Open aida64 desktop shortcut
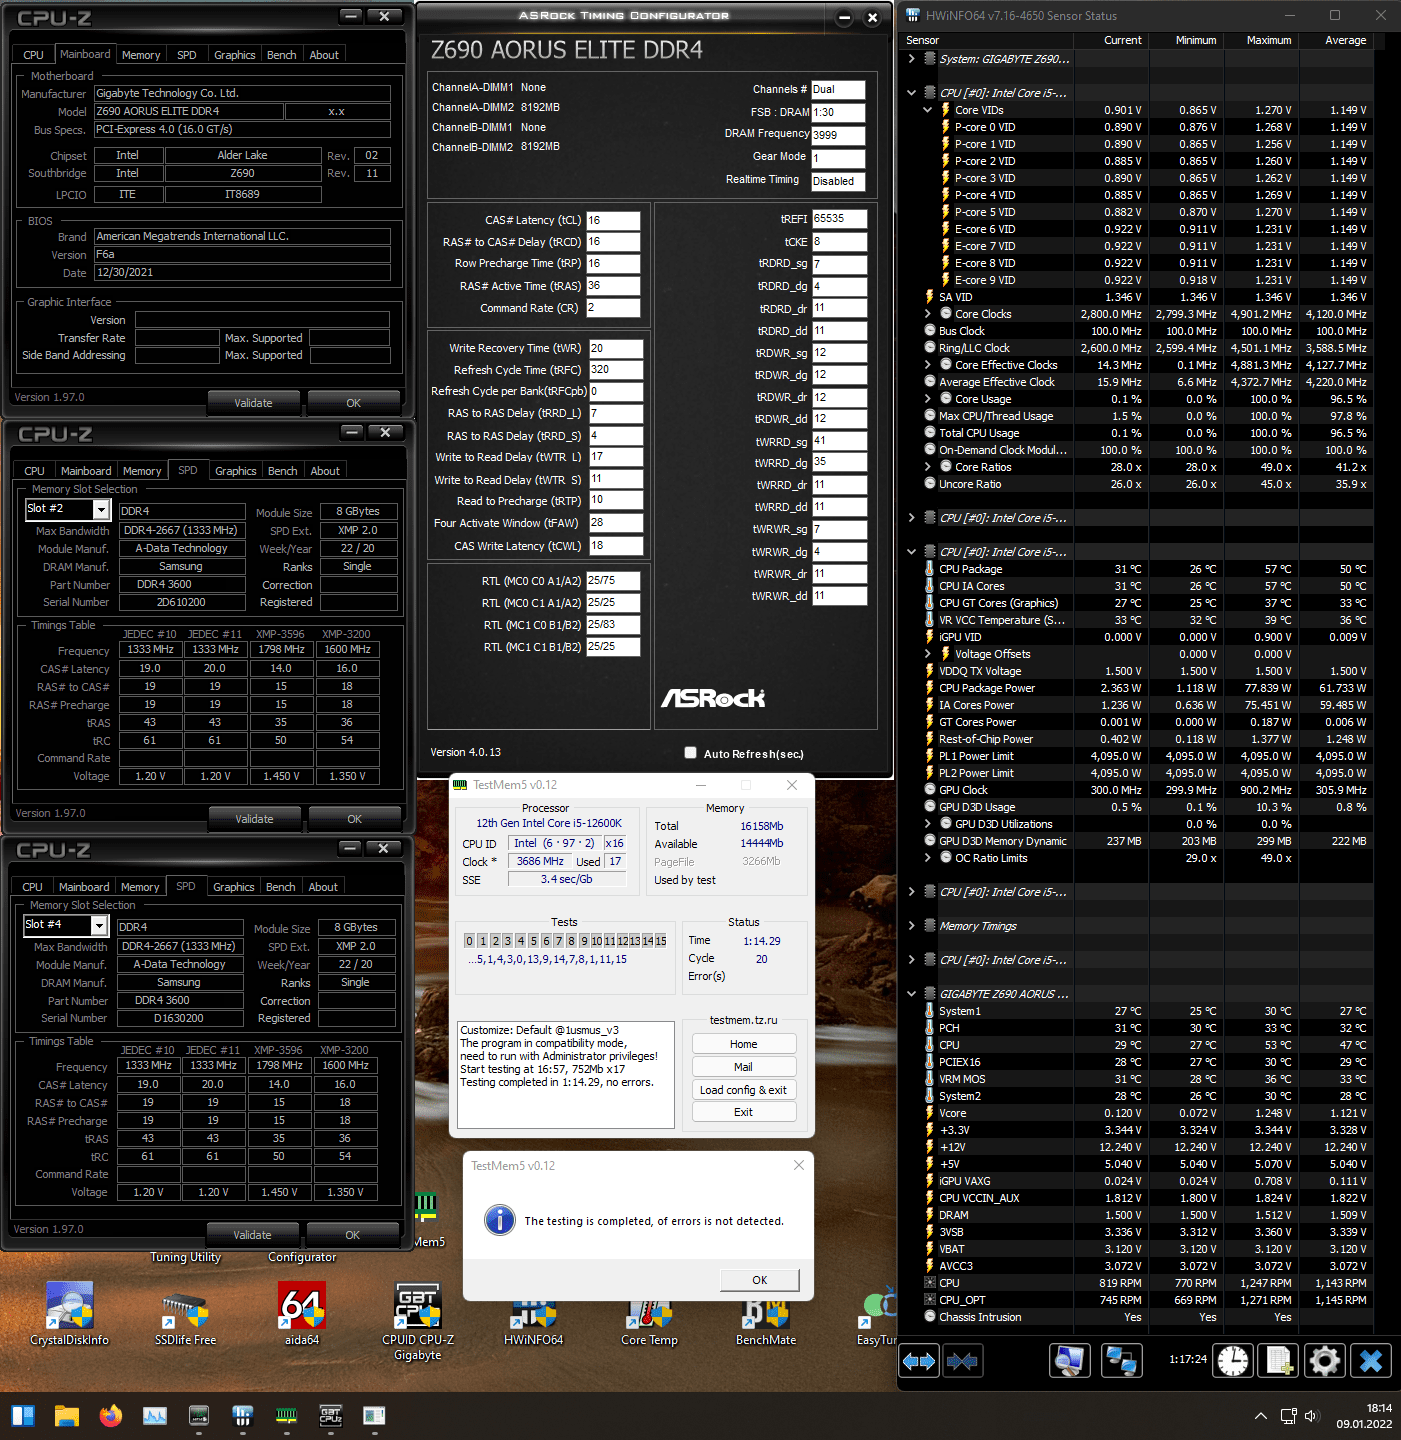Image resolution: width=1401 pixels, height=1440 pixels. click(x=301, y=1314)
